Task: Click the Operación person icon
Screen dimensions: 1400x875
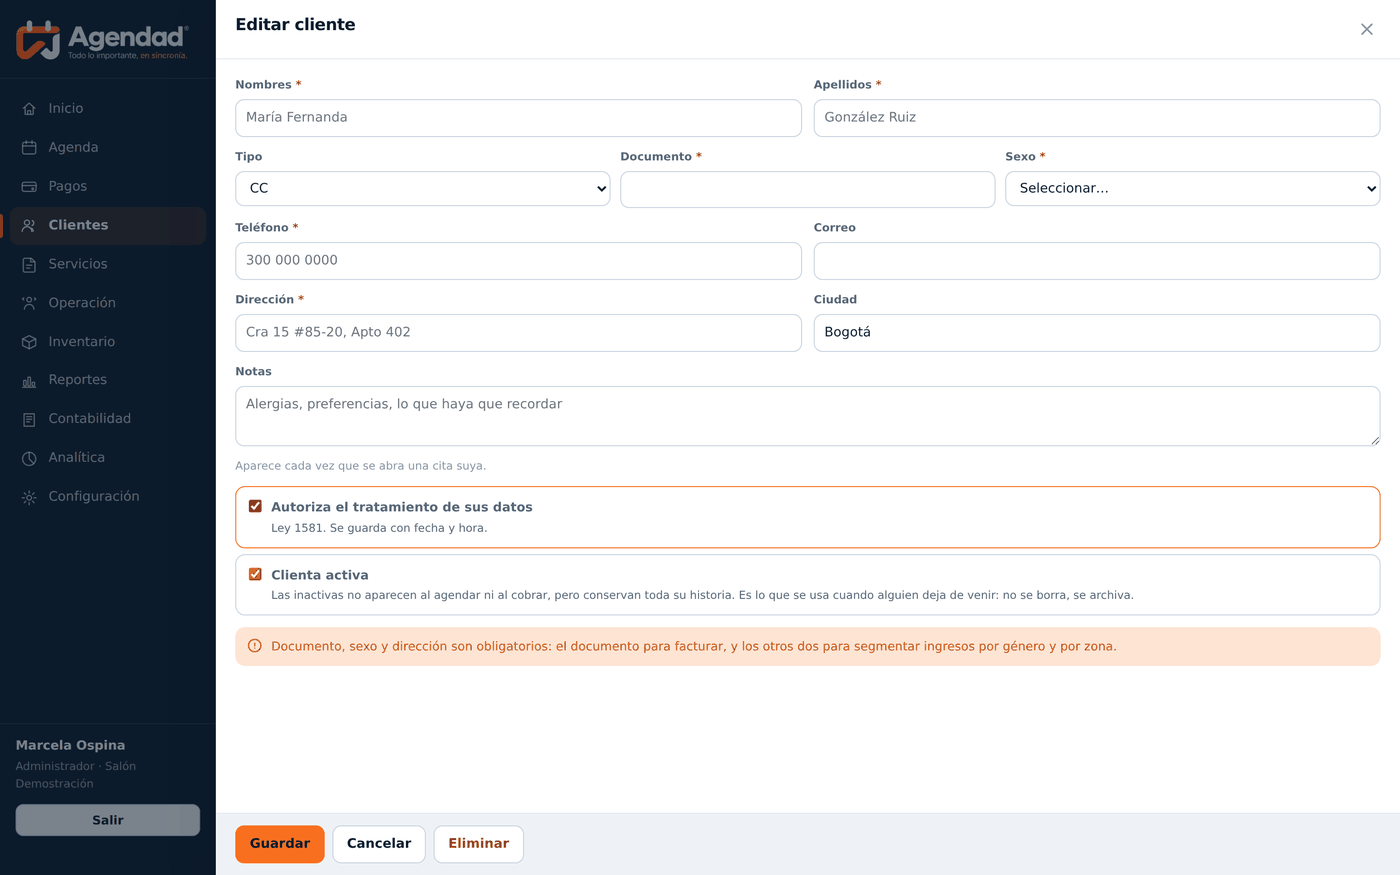Action: 29,303
